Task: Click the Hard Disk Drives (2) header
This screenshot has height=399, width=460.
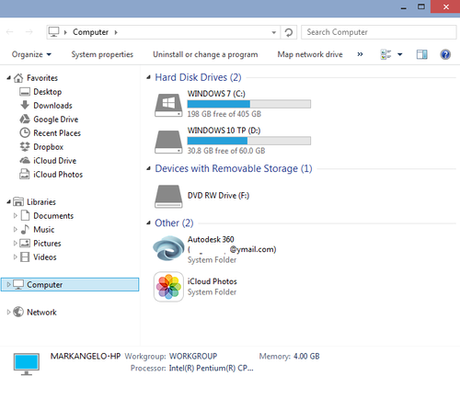Action: (198, 77)
